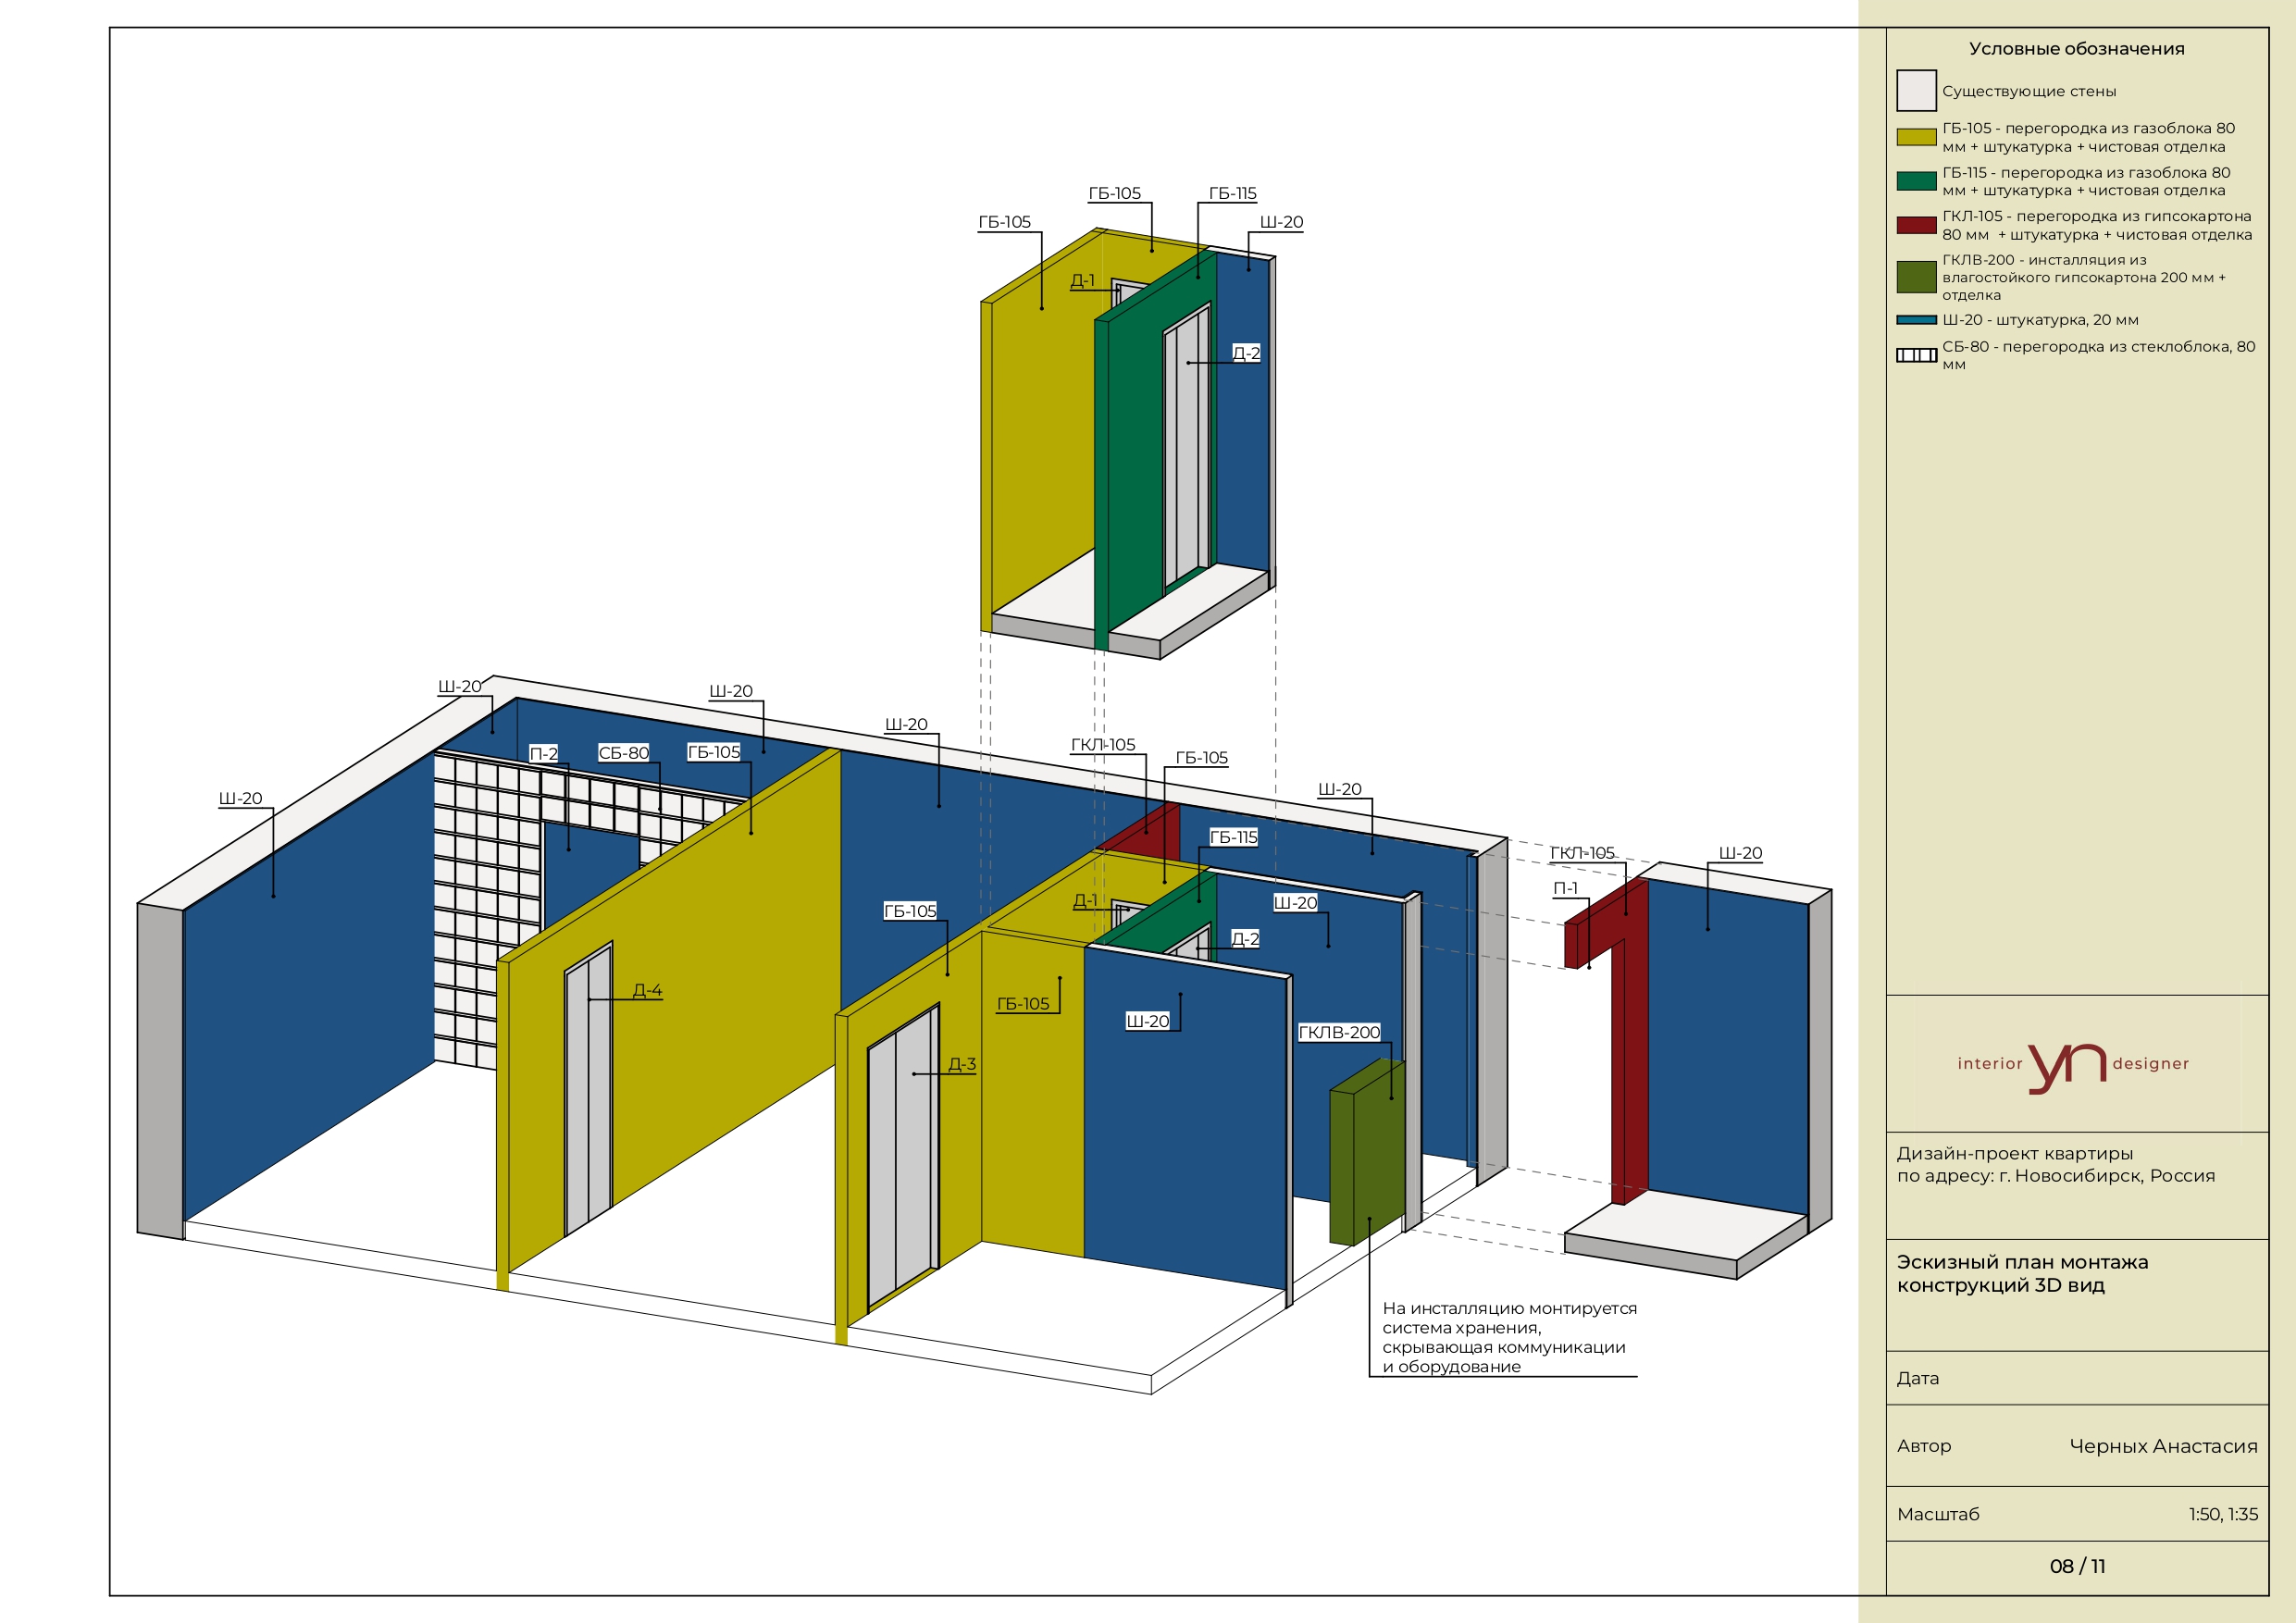Click the olive ГКЛВ-200 legend swatch
Image resolution: width=2296 pixels, height=1623 pixels.
pyautogui.click(x=1916, y=277)
